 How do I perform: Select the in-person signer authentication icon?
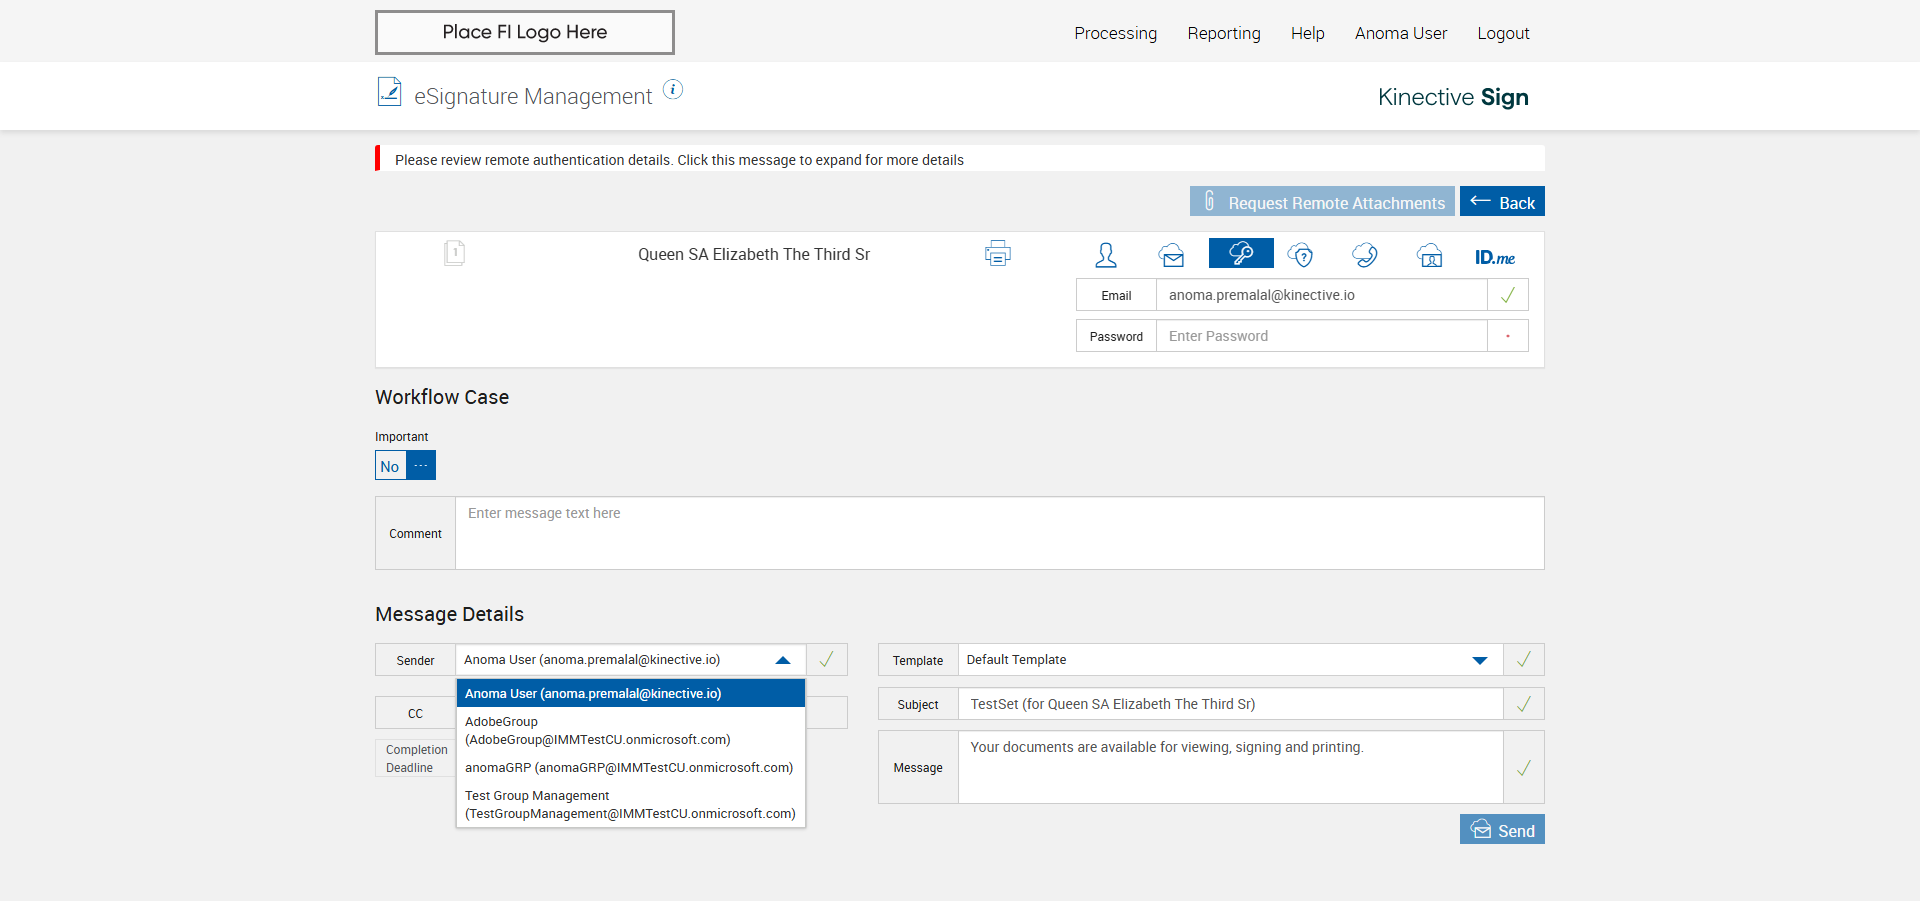[1106, 255]
